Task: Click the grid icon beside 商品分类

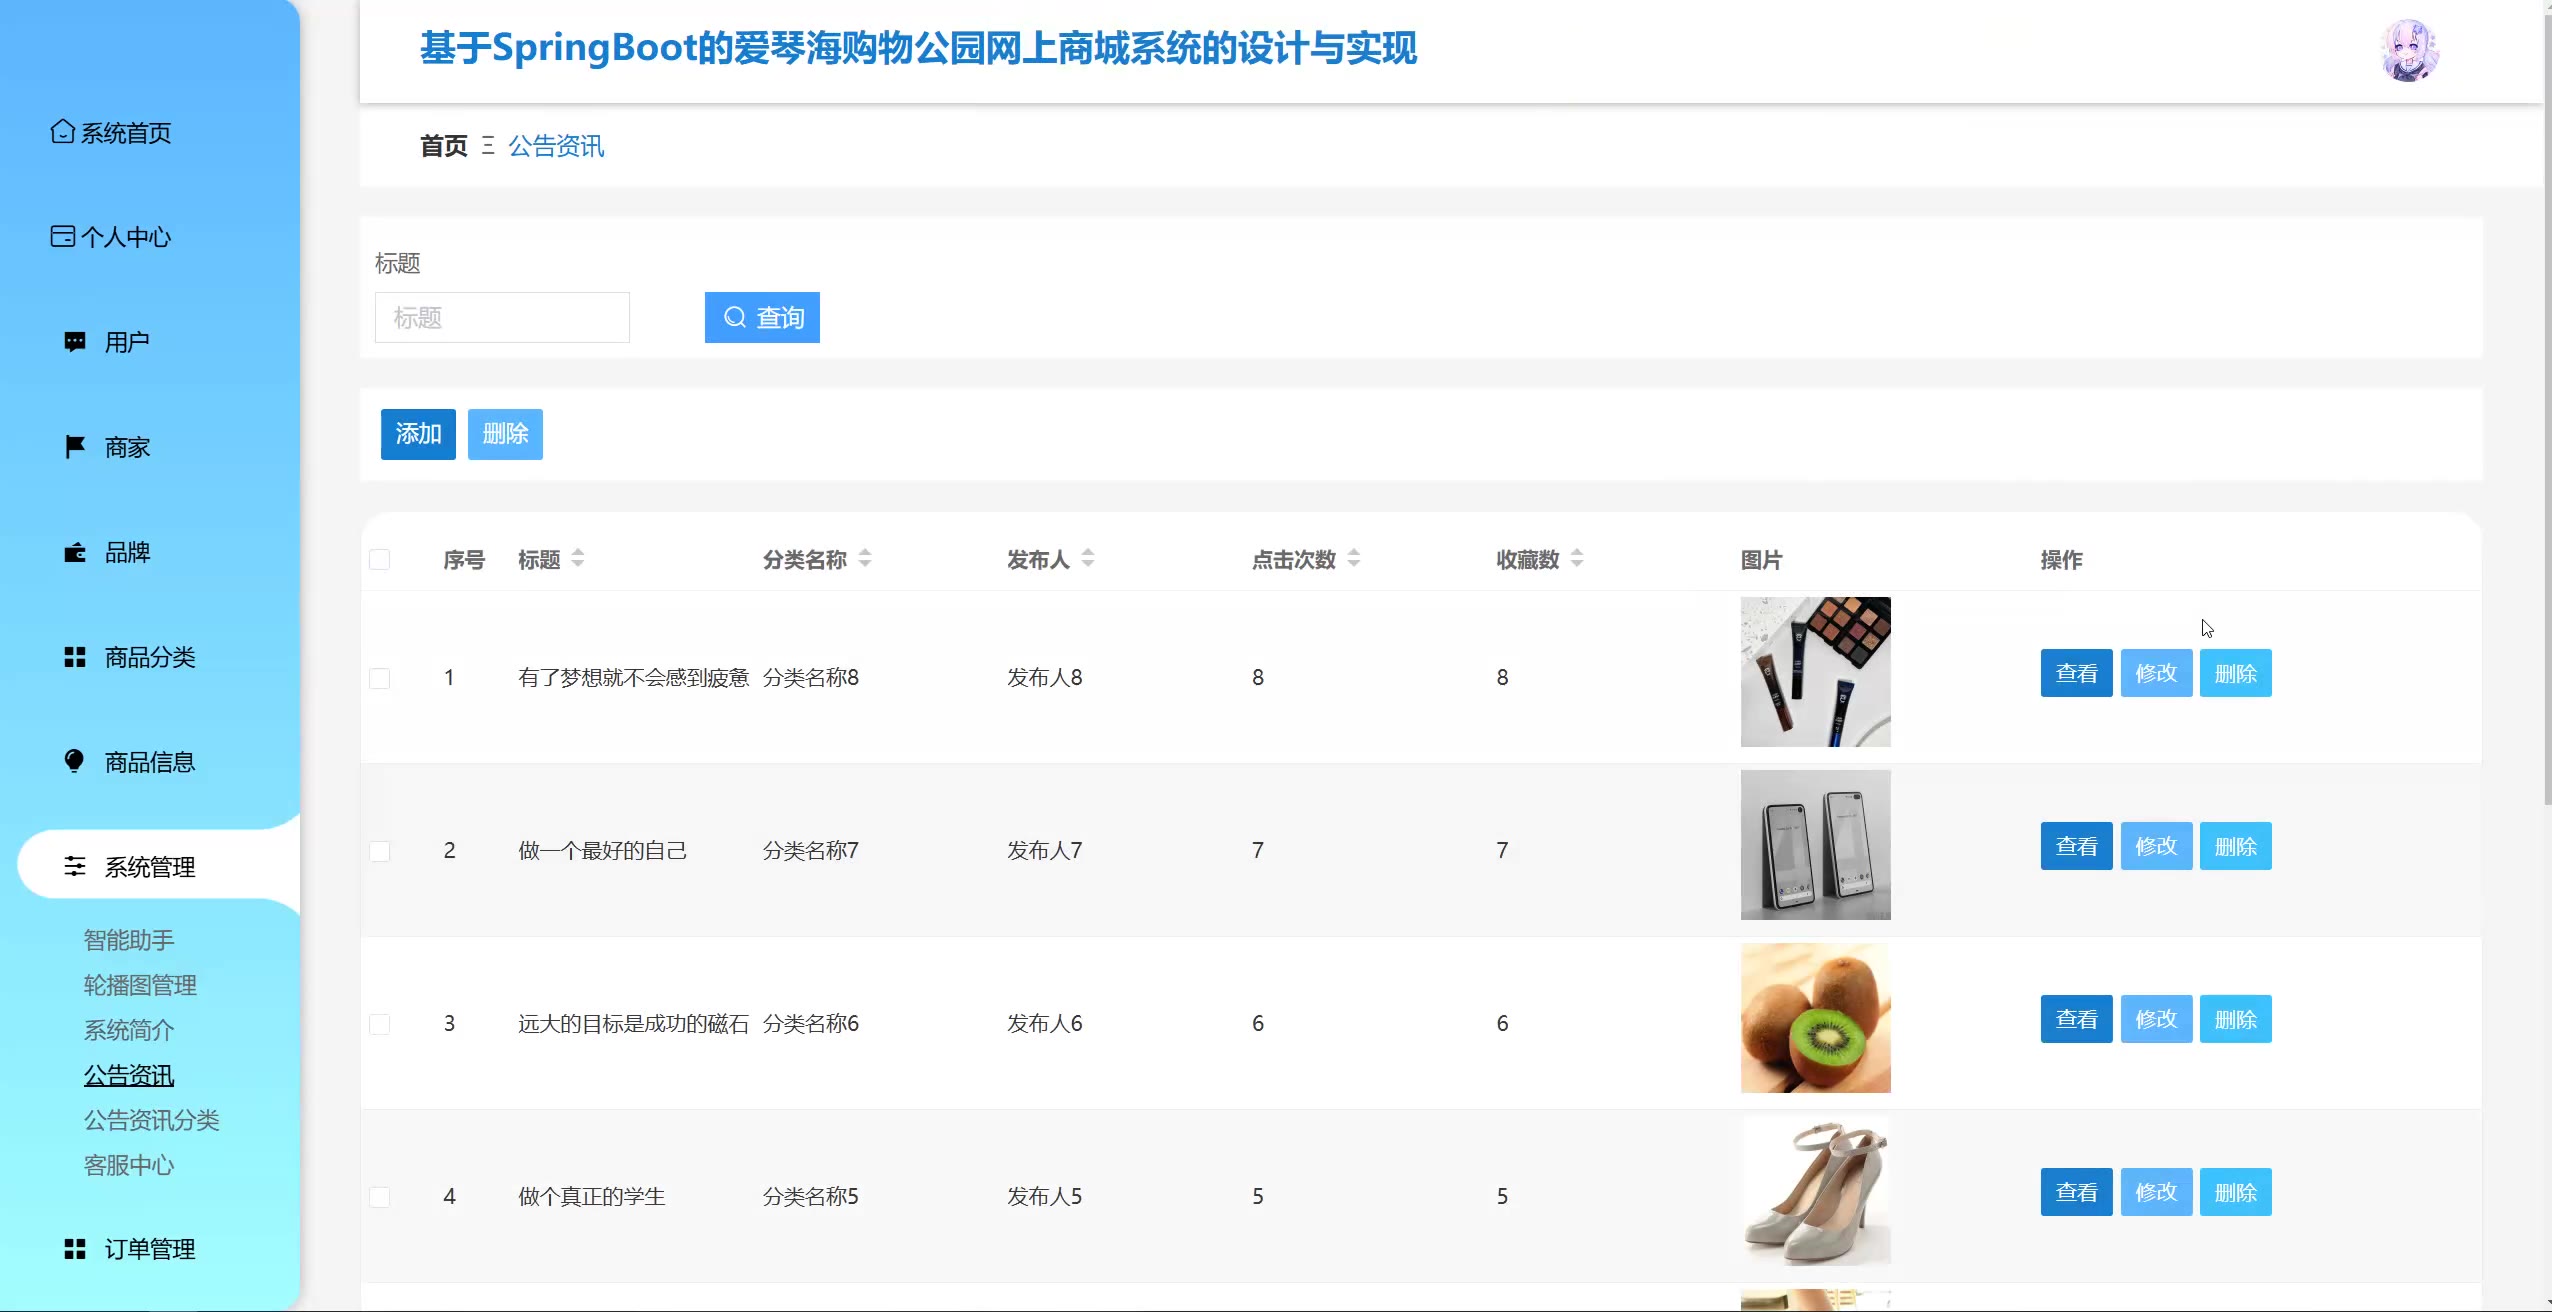Action: click(x=75, y=657)
